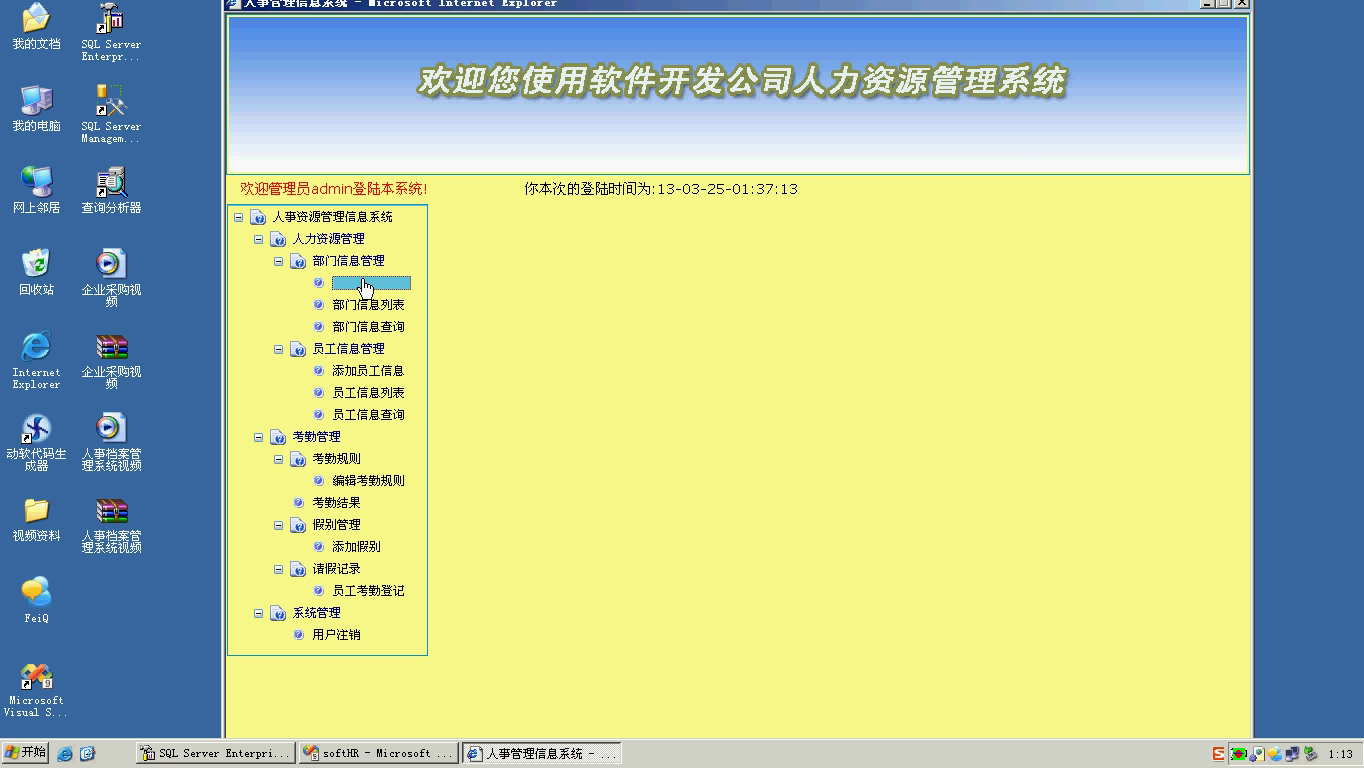Collapse the 人事资源管理信息系统 root node
Image resolution: width=1364 pixels, height=768 pixels.
[x=239, y=217]
